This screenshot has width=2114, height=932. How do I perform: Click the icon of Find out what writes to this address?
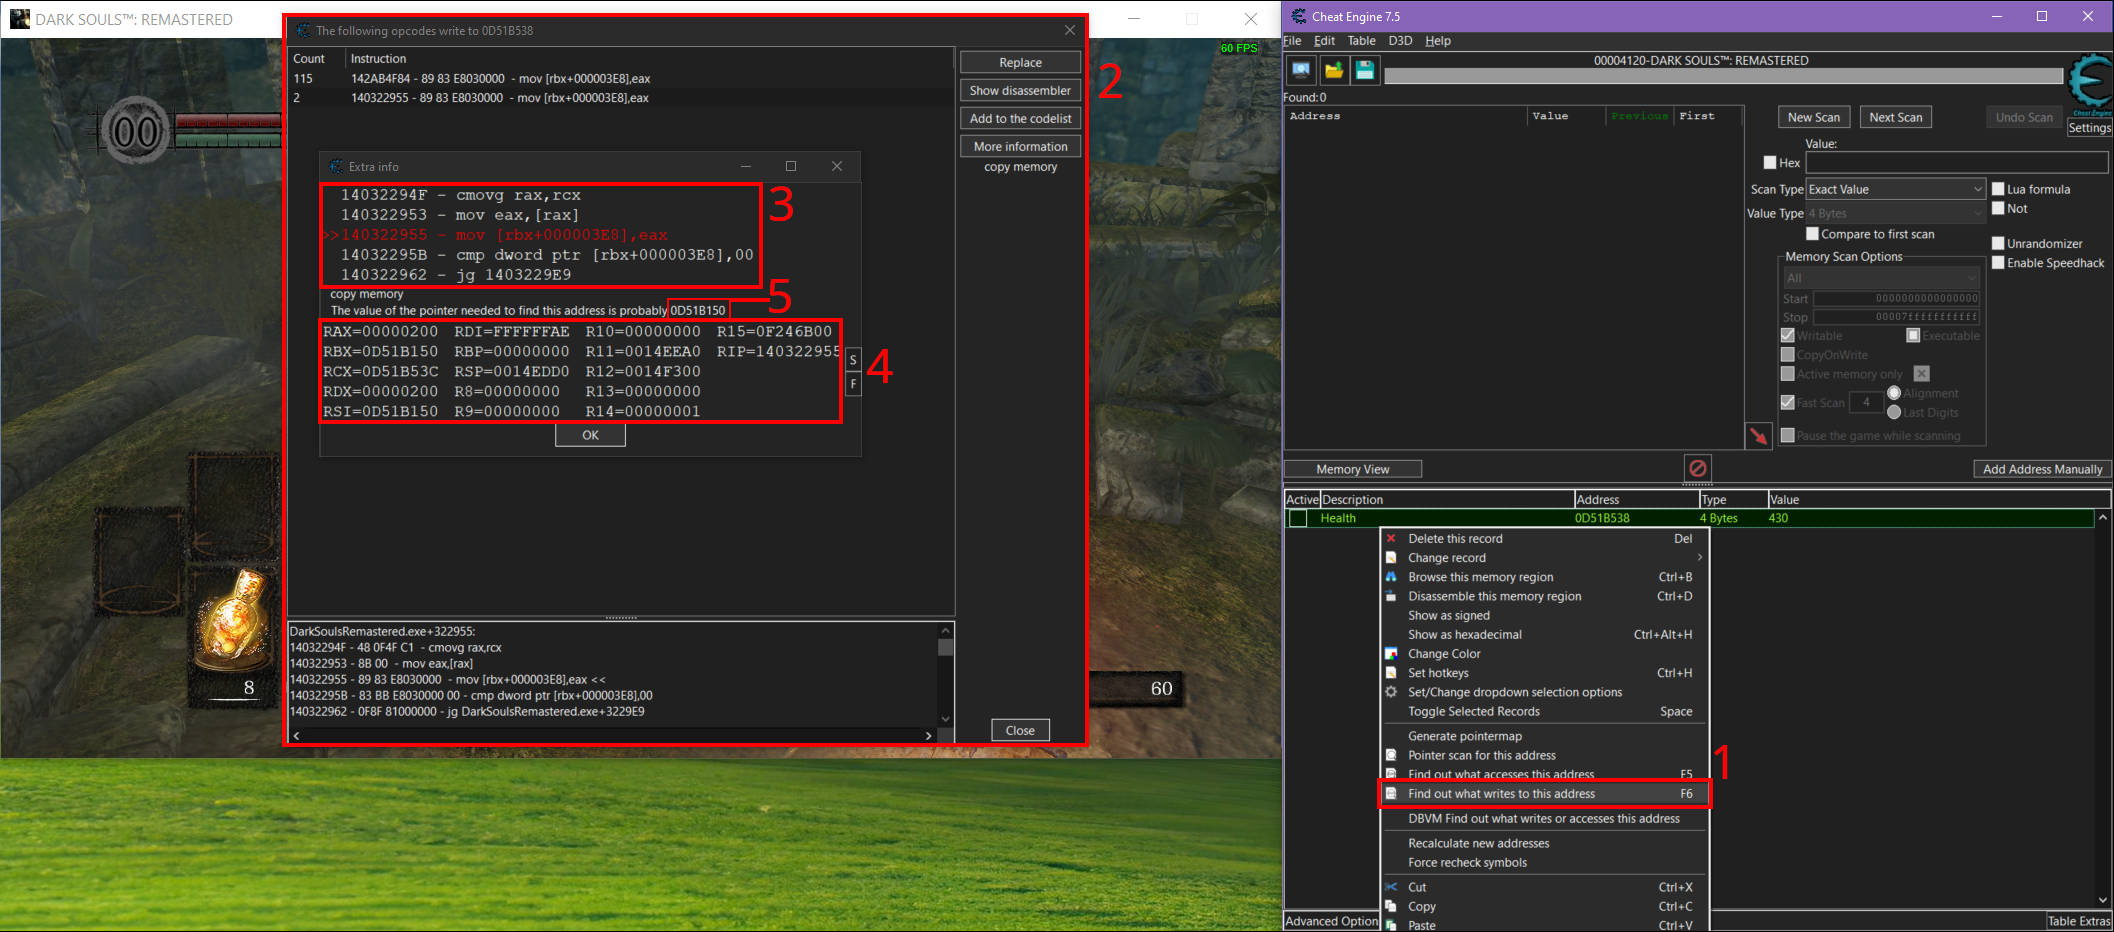(1391, 794)
